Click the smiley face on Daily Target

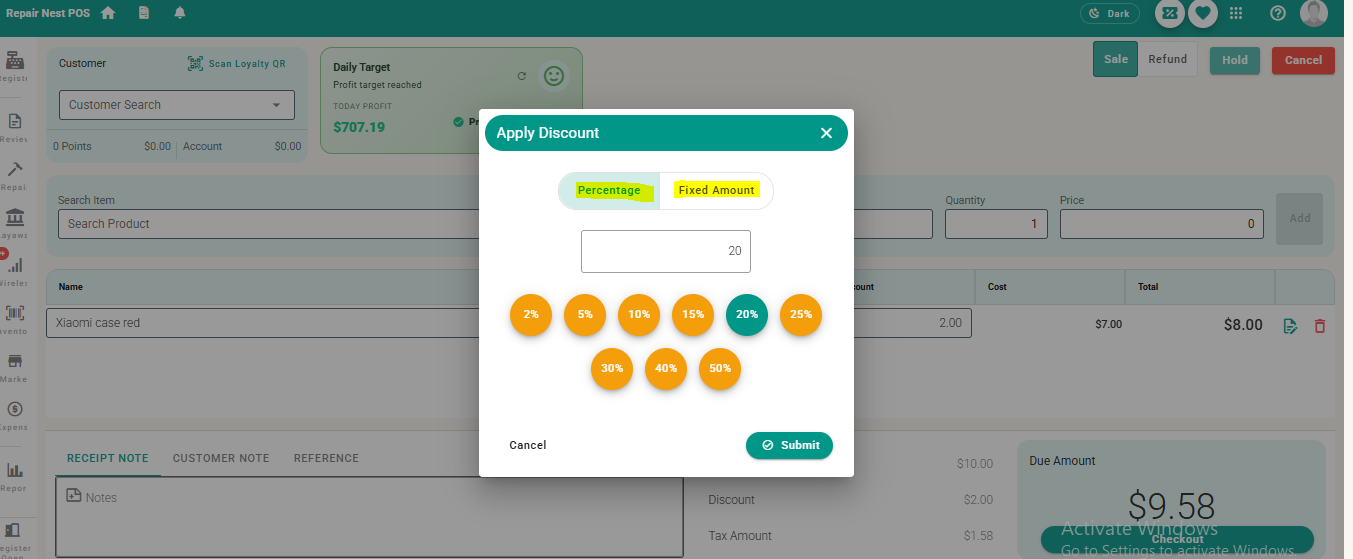pyautogui.click(x=553, y=76)
